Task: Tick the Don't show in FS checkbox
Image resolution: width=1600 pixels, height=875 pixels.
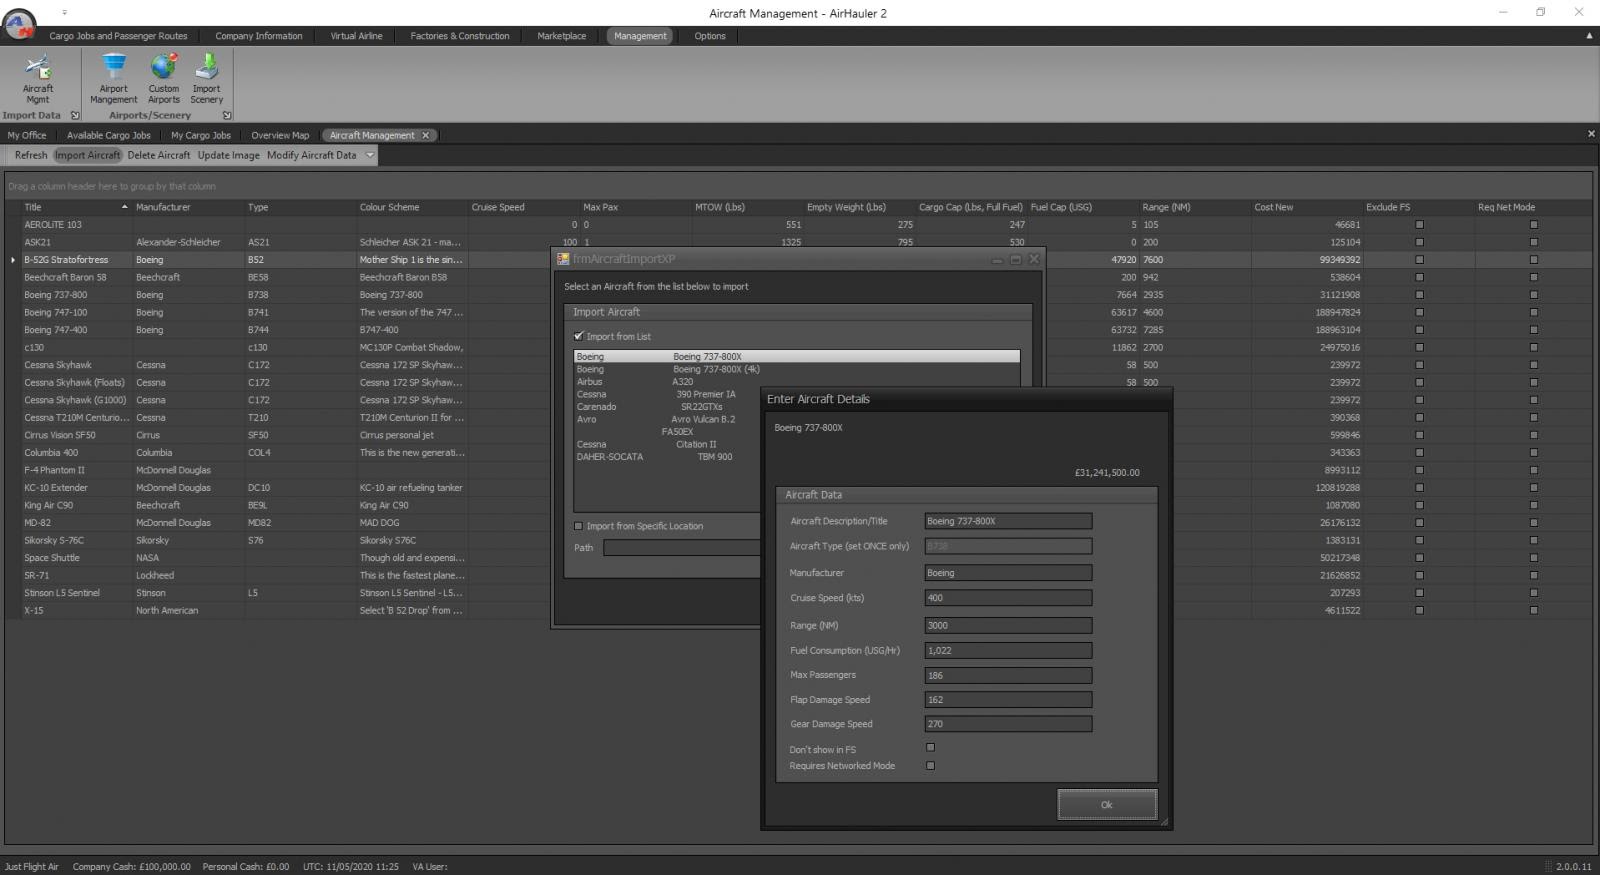Action: [930, 748]
